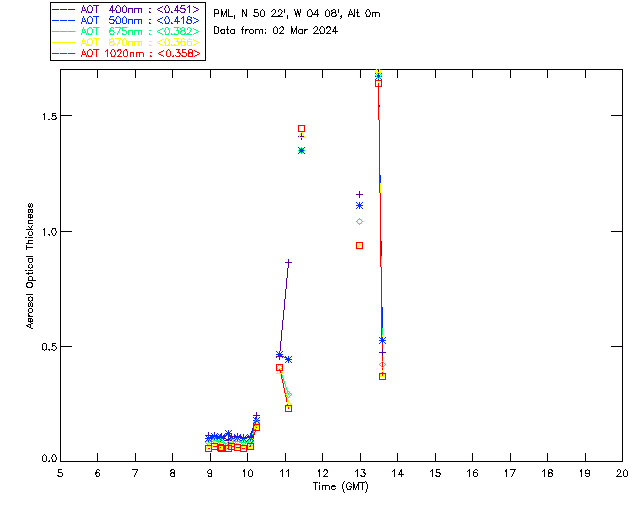Click the red square at top near AOT 1.64
Viewport: 640px width, 512px height.
pos(378,84)
